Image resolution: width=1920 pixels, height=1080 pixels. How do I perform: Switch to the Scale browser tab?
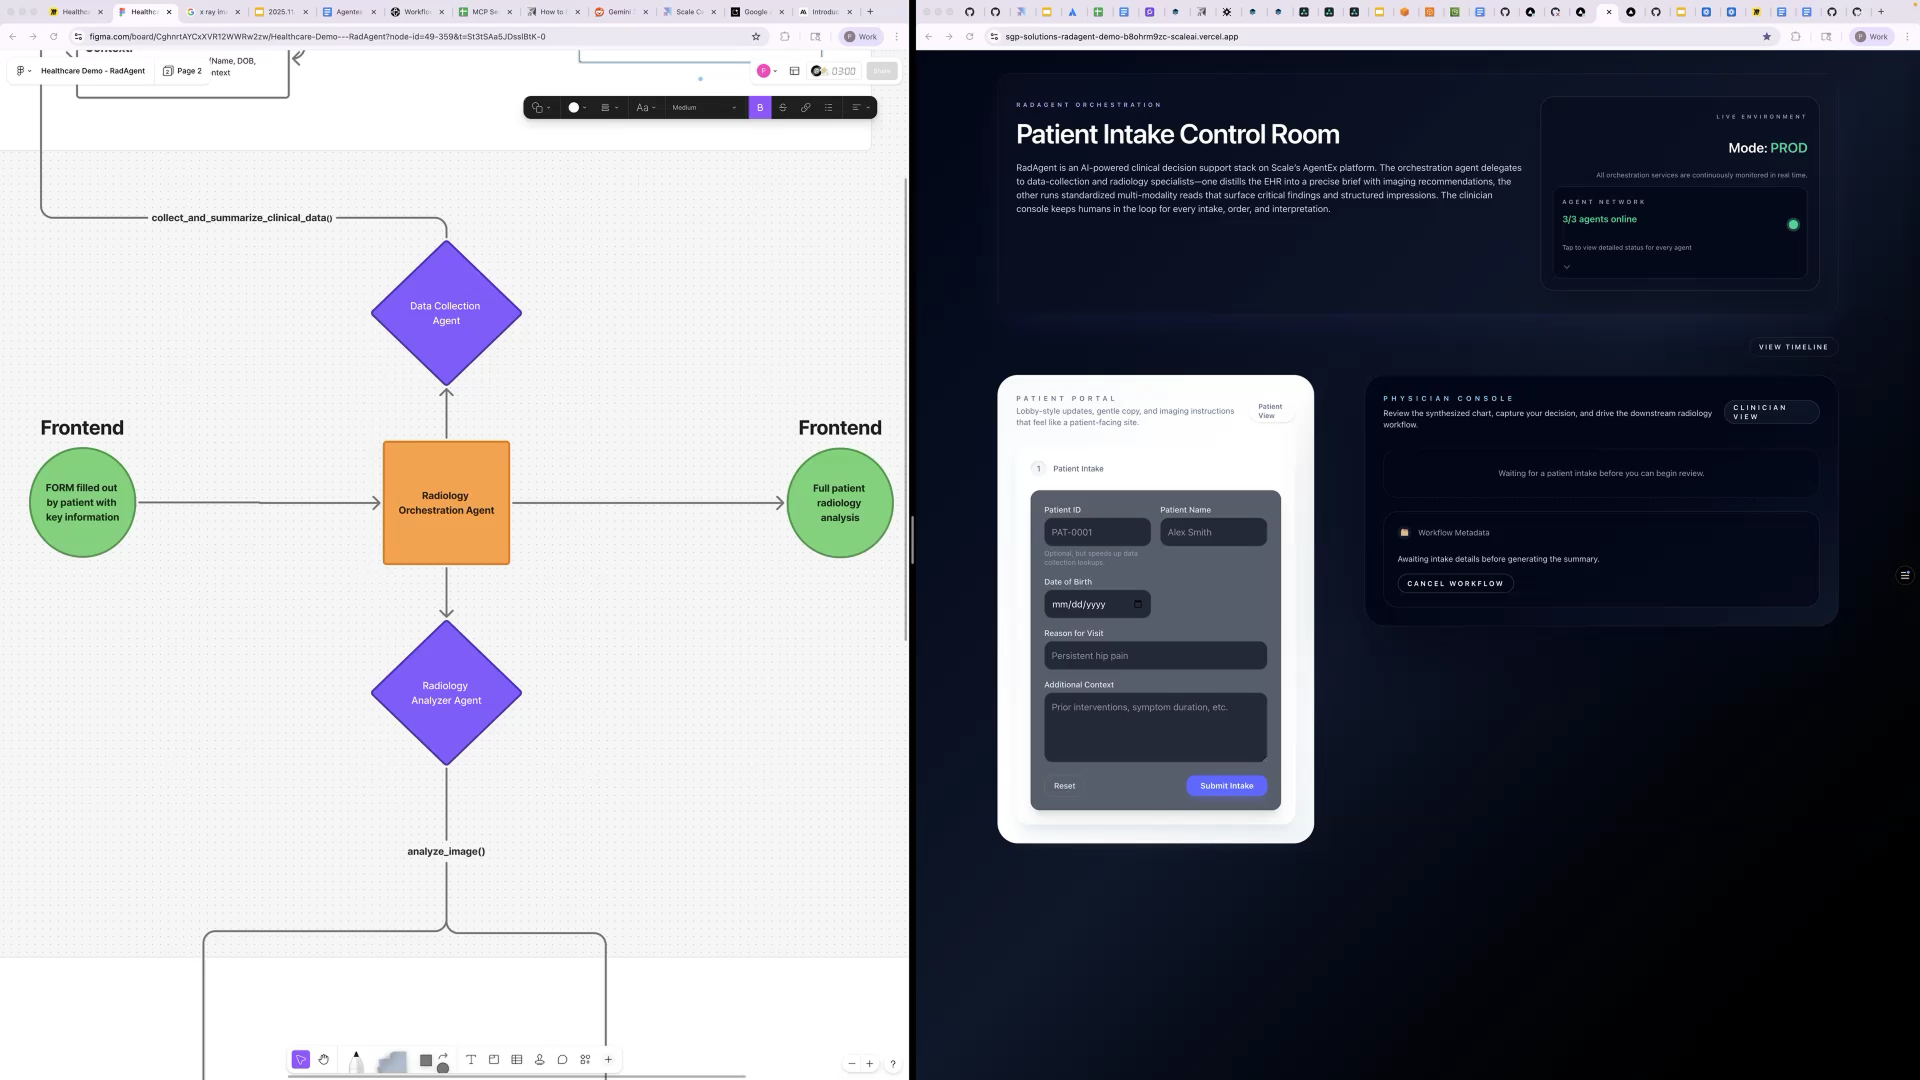[688, 12]
